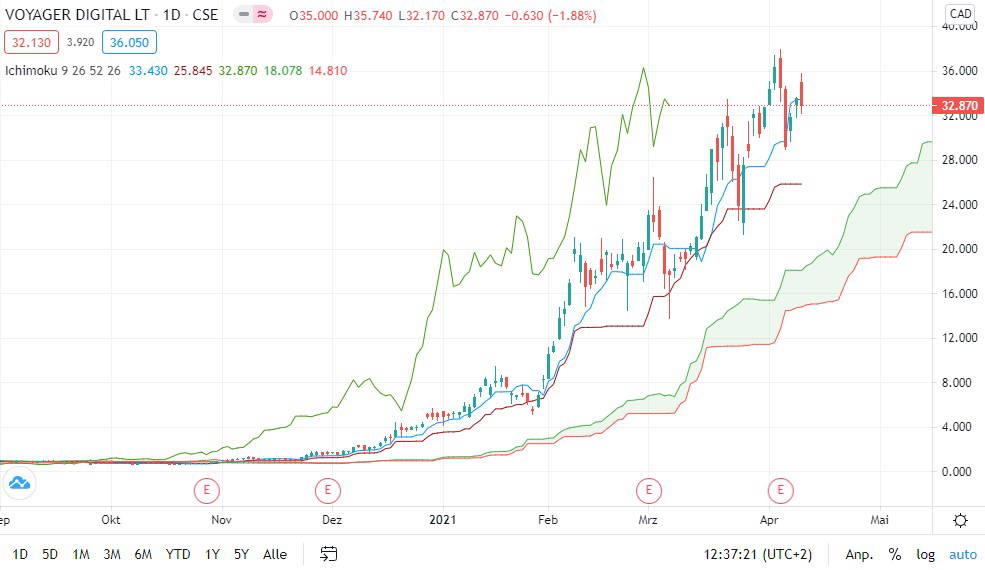Select the 5D time range
This screenshot has width=985, height=570.
point(50,554)
